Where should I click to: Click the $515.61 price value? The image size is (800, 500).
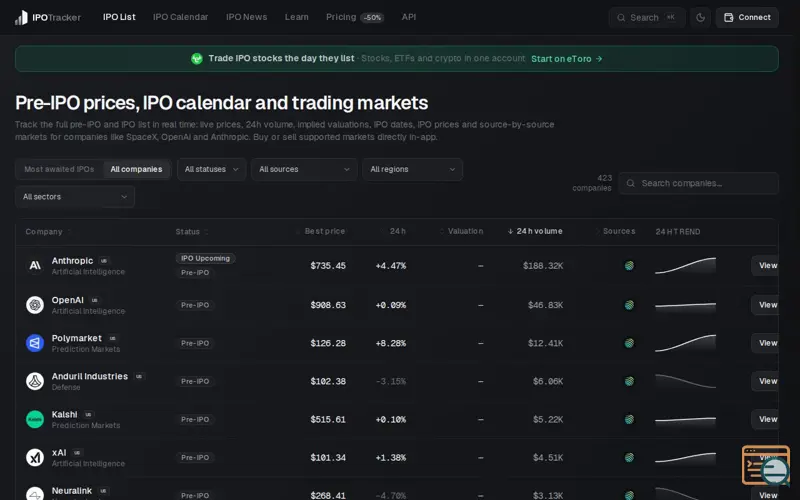[328, 419]
